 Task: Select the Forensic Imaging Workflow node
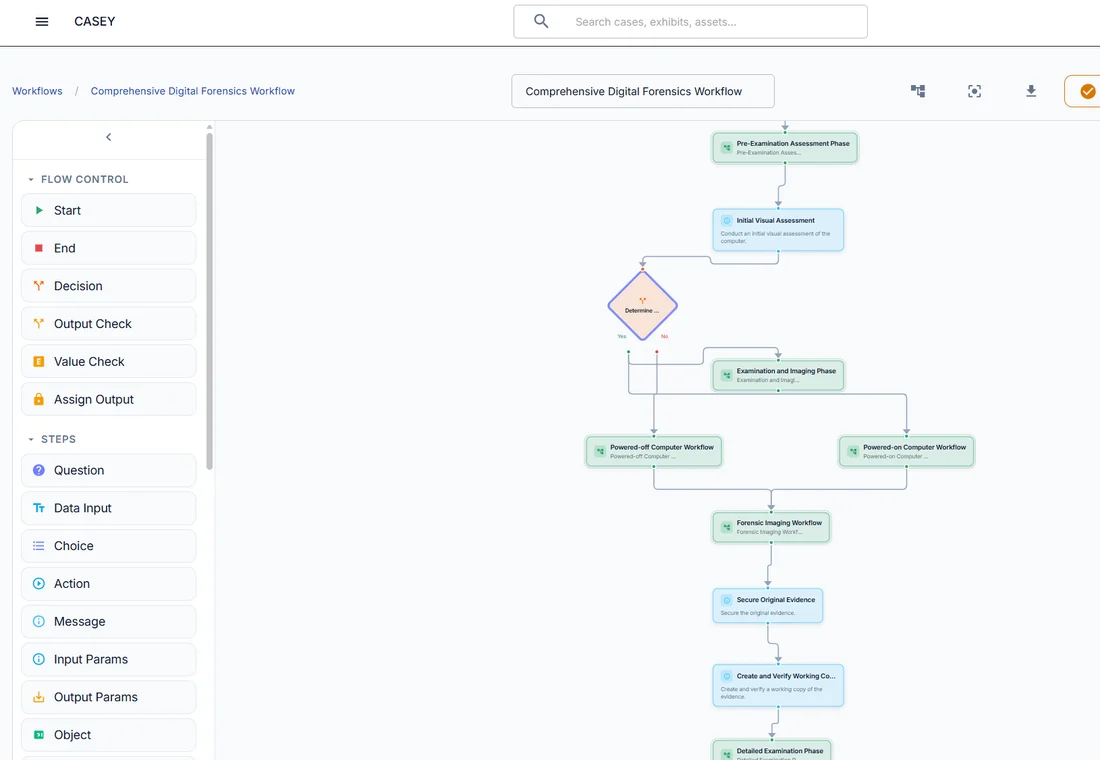pyautogui.click(x=771, y=528)
